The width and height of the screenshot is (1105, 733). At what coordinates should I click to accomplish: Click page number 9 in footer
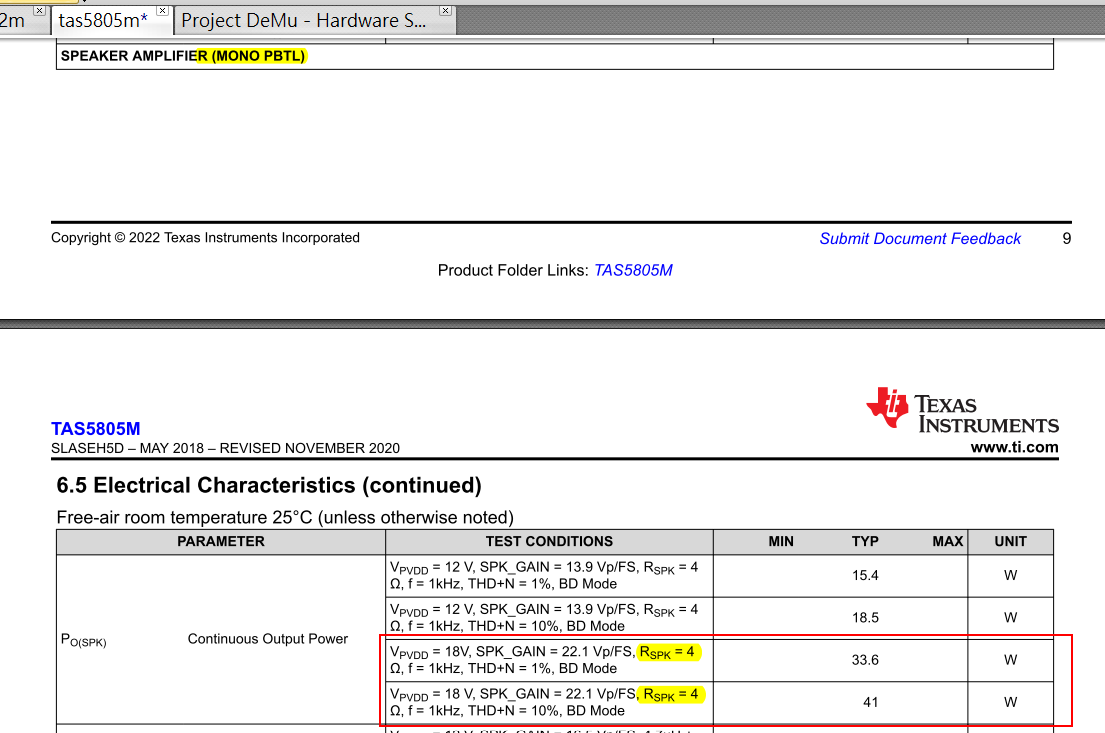(x=1066, y=239)
